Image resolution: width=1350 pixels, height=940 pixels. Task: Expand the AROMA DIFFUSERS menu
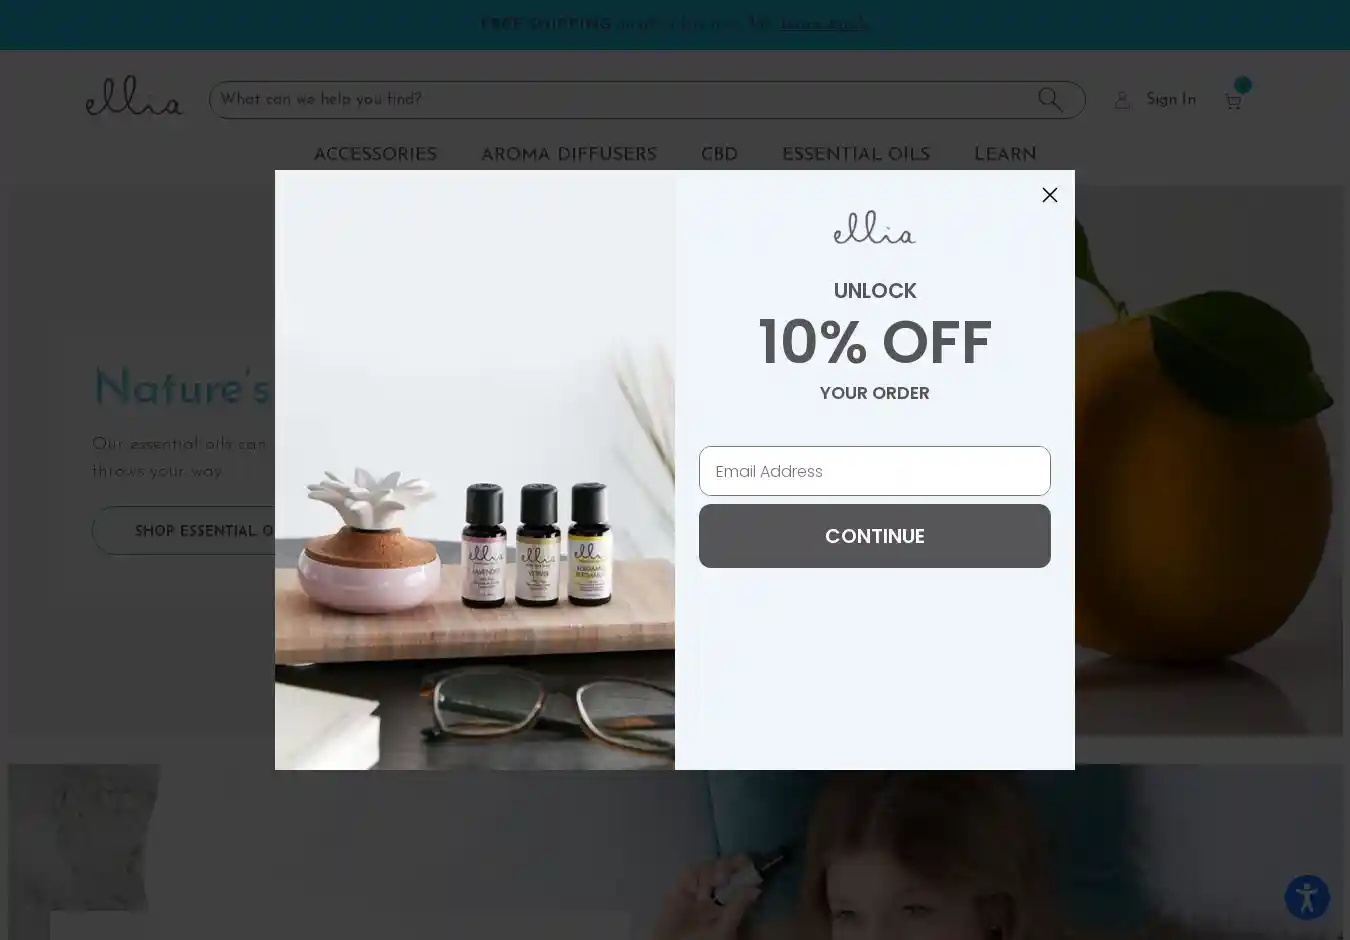(569, 154)
